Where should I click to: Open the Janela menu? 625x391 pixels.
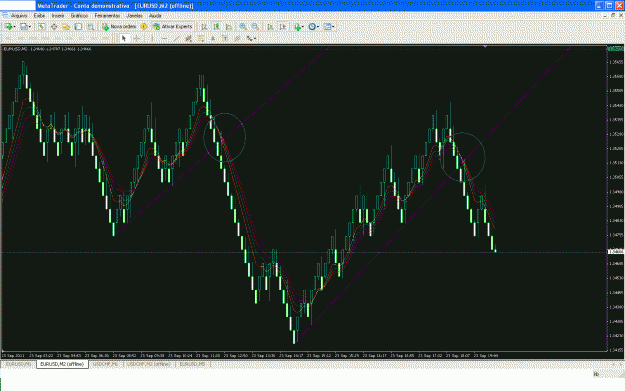coord(134,16)
